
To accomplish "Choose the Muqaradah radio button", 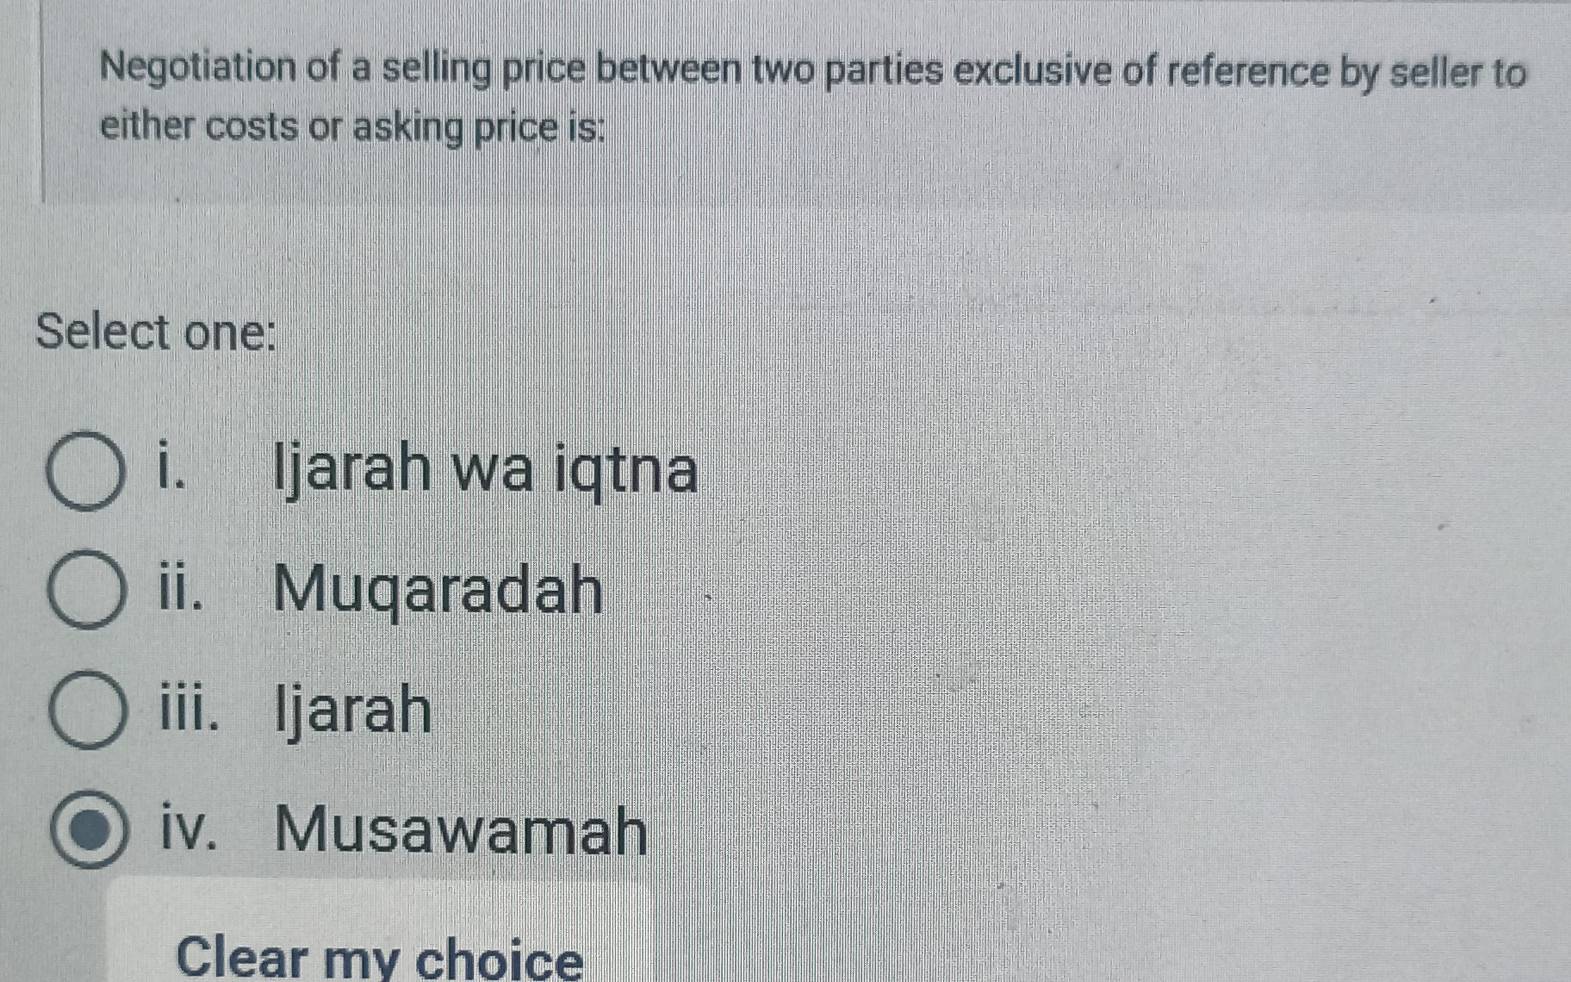I will (x=87, y=590).
